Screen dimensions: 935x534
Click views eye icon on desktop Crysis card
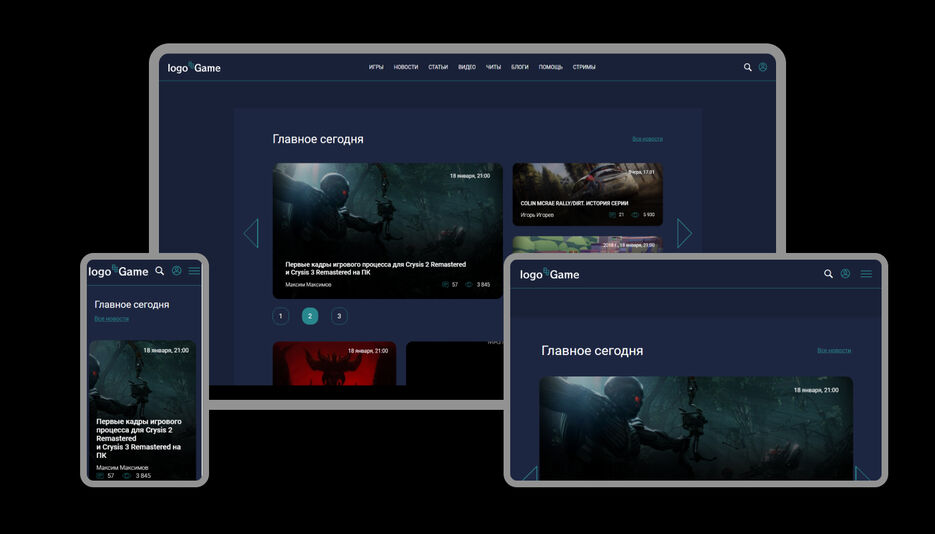[x=468, y=285]
